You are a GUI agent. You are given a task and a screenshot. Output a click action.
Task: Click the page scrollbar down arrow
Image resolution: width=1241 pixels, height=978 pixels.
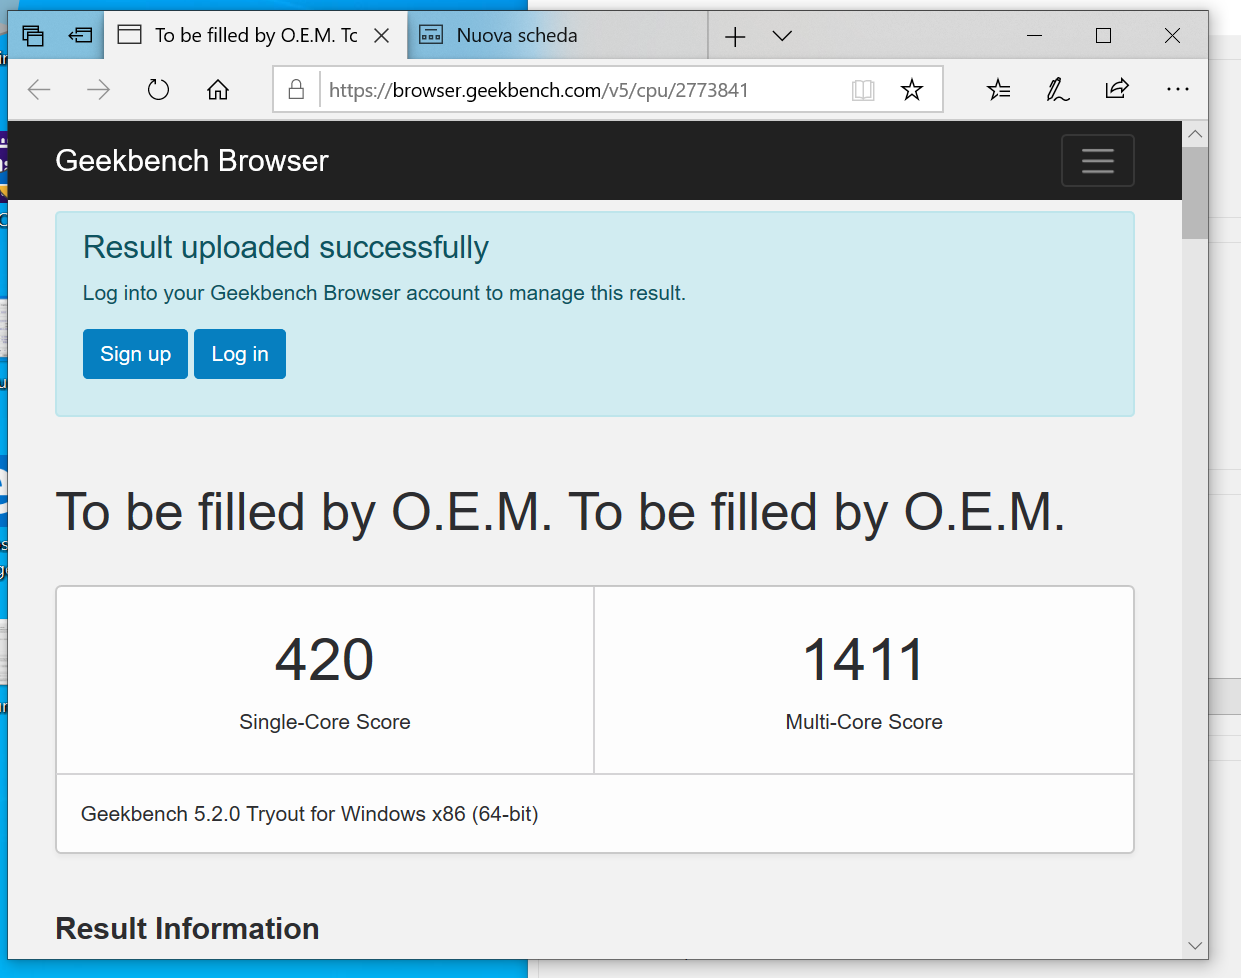[1195, 945]
